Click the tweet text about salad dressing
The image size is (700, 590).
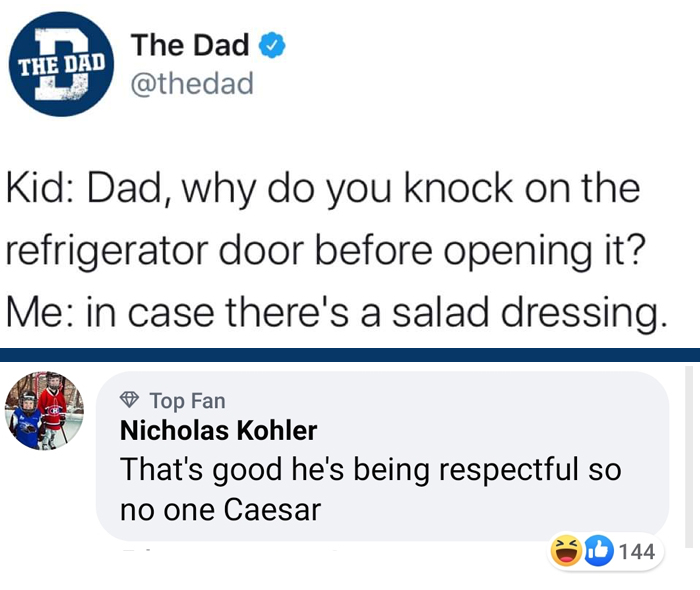[x=337, y=249]
